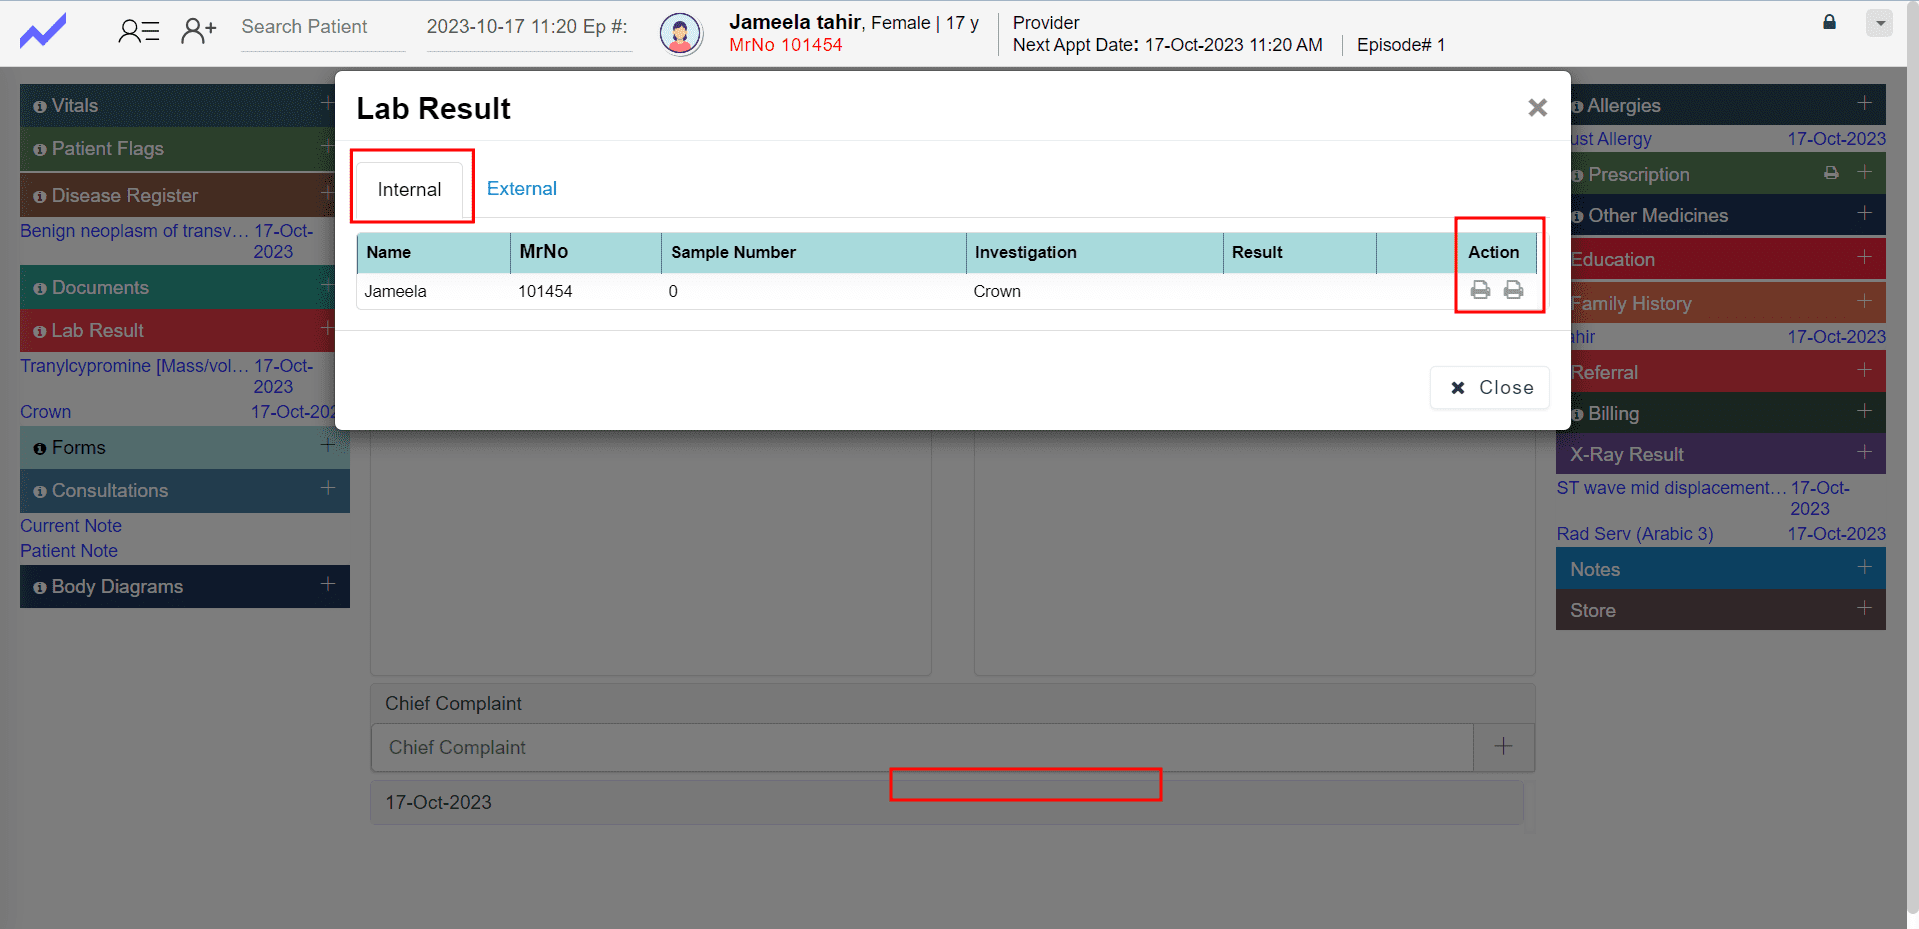Open the patient list icon in header
Screen dimensions: 1919x929
pos(138,31)
